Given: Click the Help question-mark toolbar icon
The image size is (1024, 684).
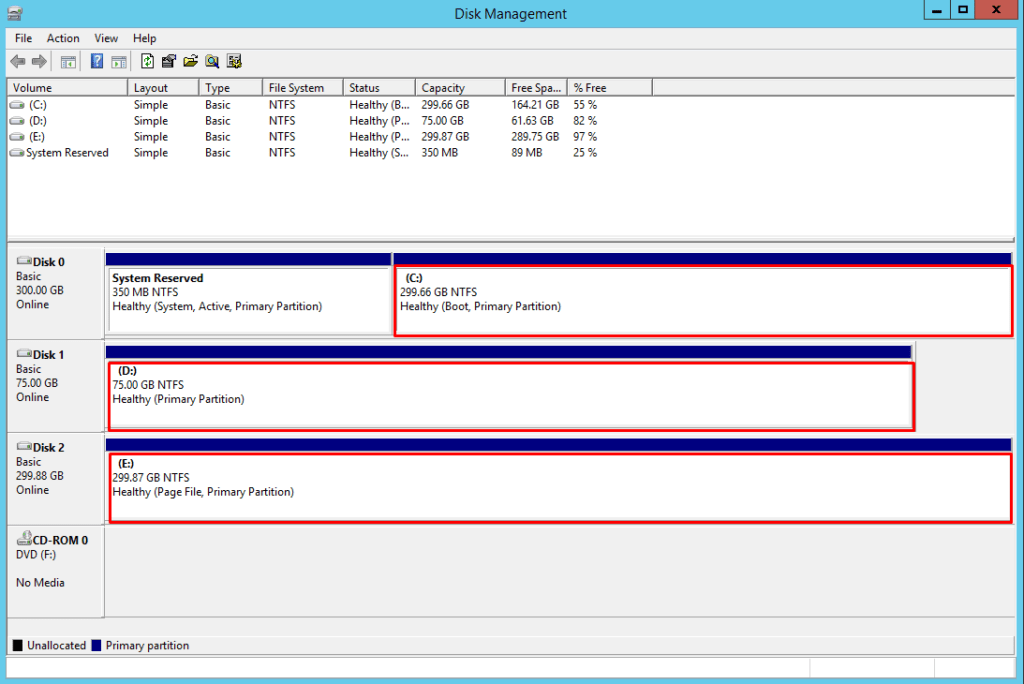Looking at the screenshot, I should (x=96, y=61).
